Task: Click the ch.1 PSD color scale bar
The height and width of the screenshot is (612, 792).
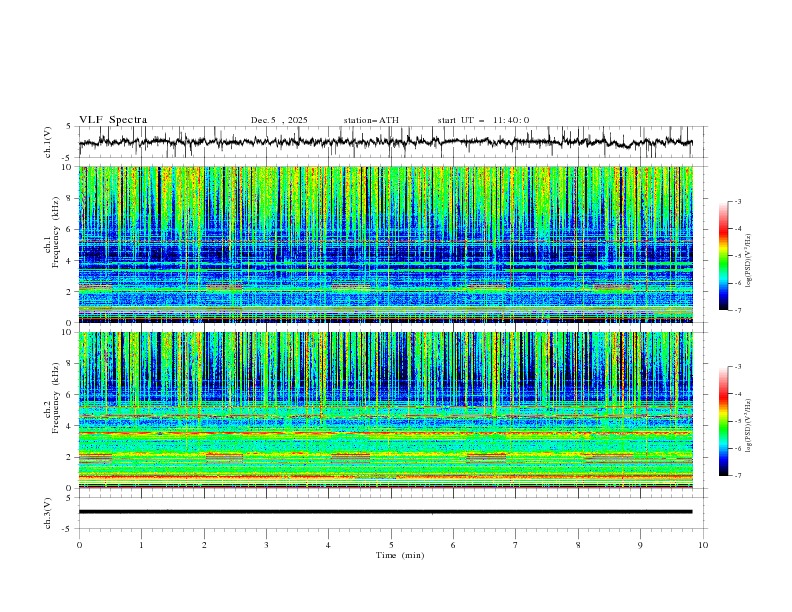Action: click(723, 256)
